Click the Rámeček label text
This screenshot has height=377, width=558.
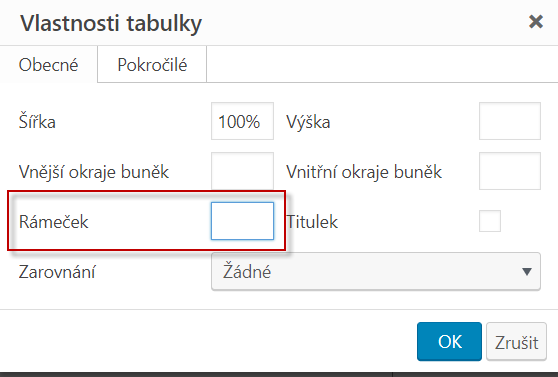tap(53, 222)
